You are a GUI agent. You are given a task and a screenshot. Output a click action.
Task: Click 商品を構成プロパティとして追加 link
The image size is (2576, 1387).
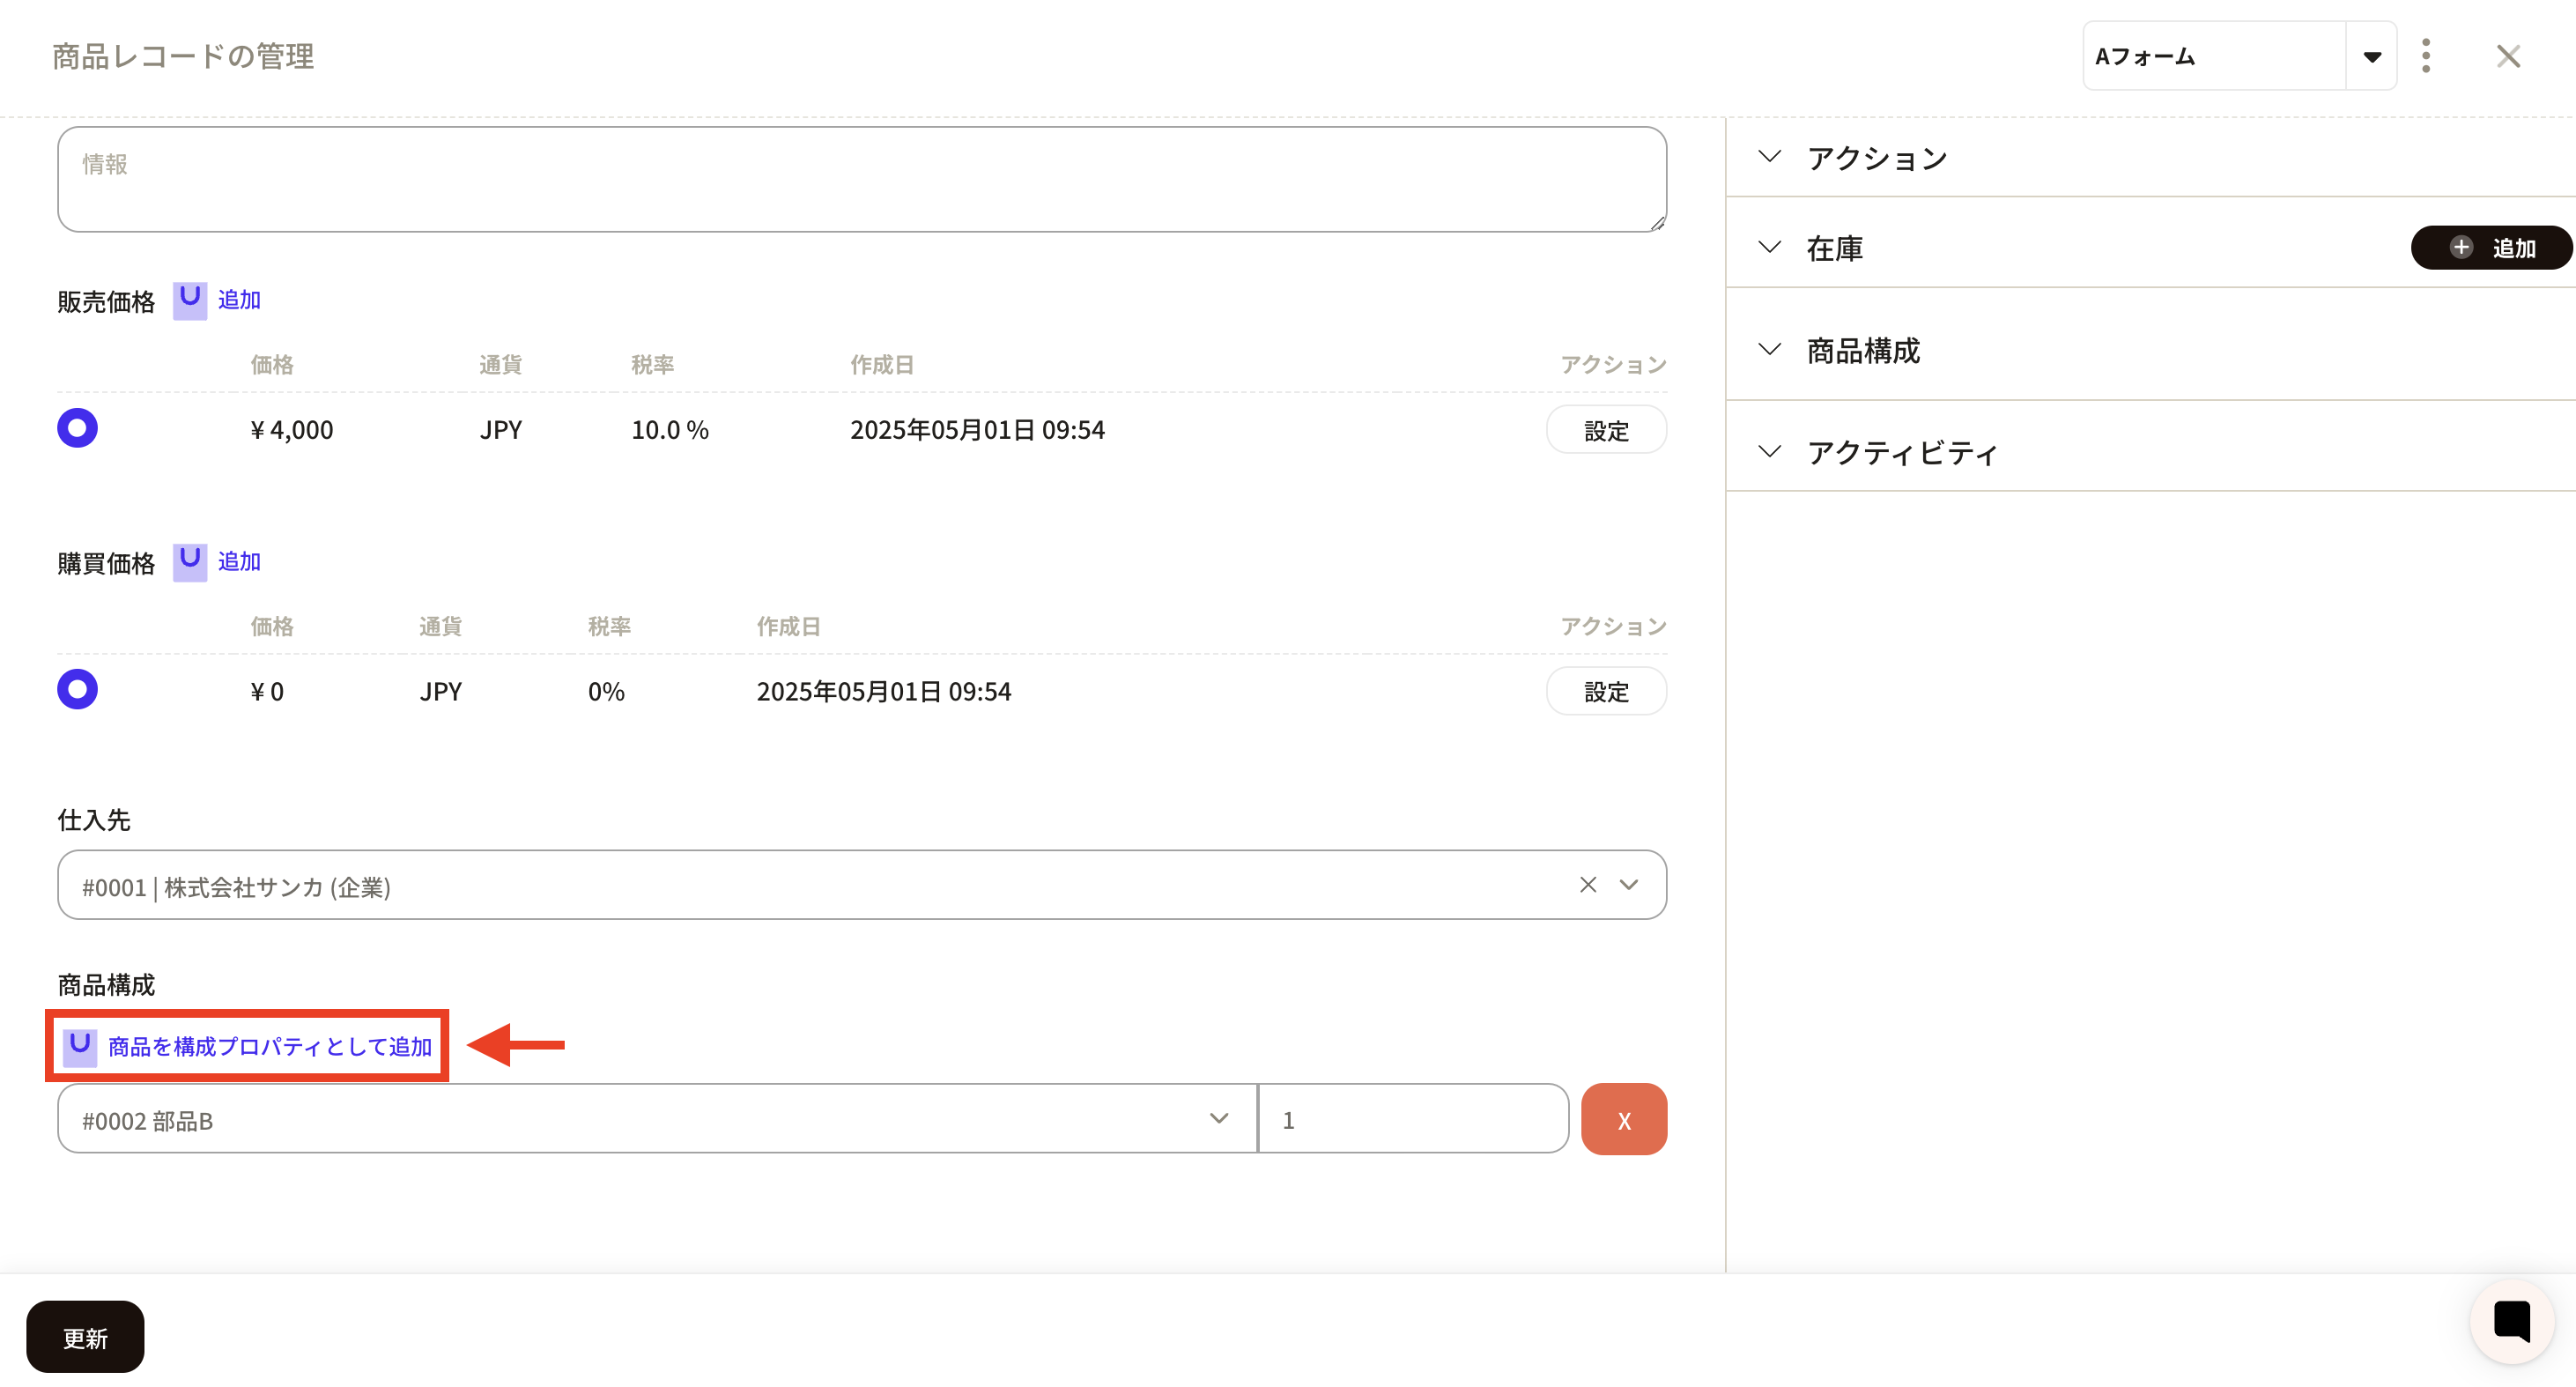point(270,1046)
